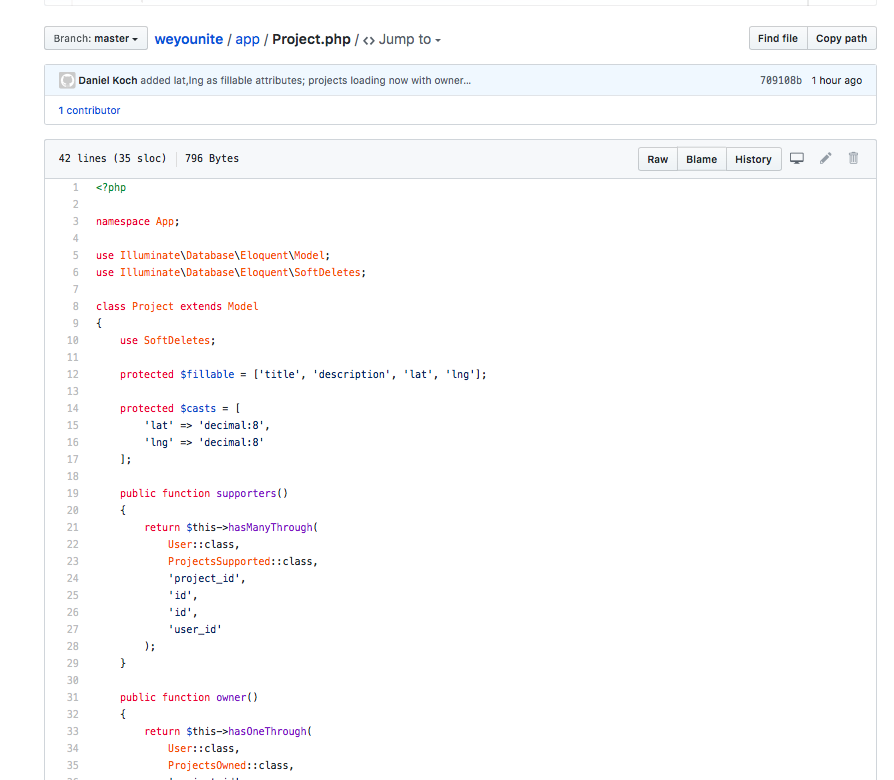The height and width of the screenshot is (780, 894).
Task: Click 'hasOneThrough(' method call
Action: [x=270, y=732]
